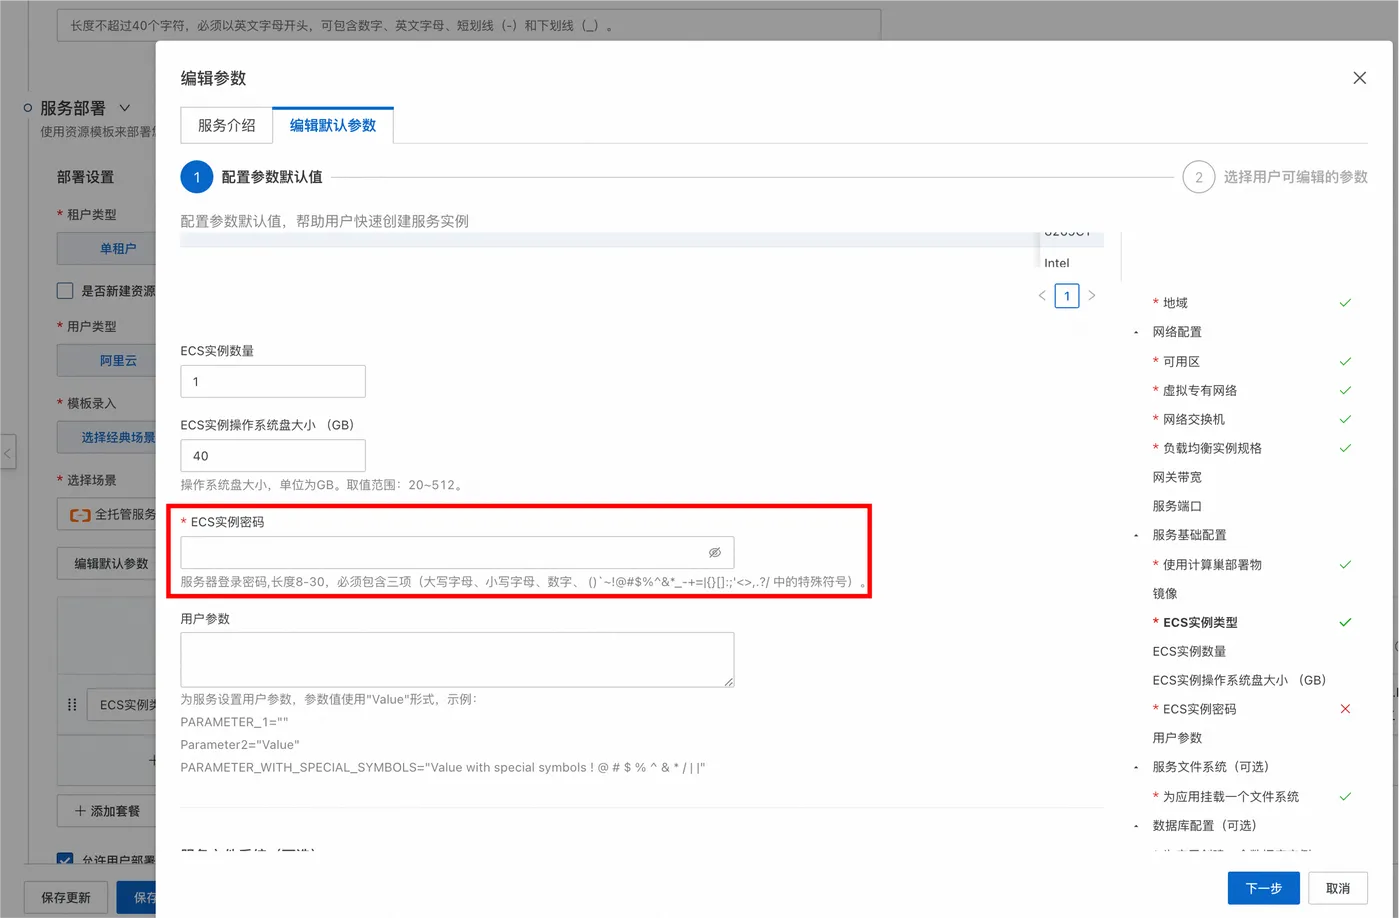Collapse 服务基础配置 section in side navigation

tap(1136, 536)
